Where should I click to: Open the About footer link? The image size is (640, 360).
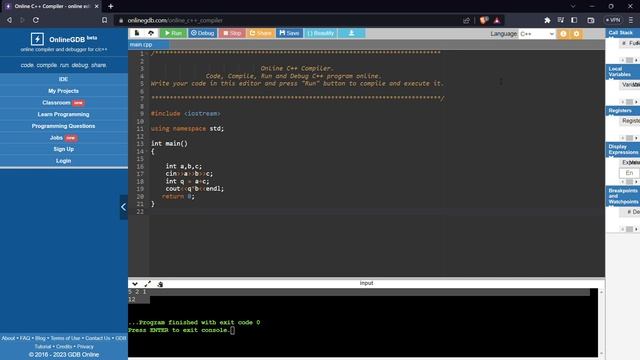point(8,338)
